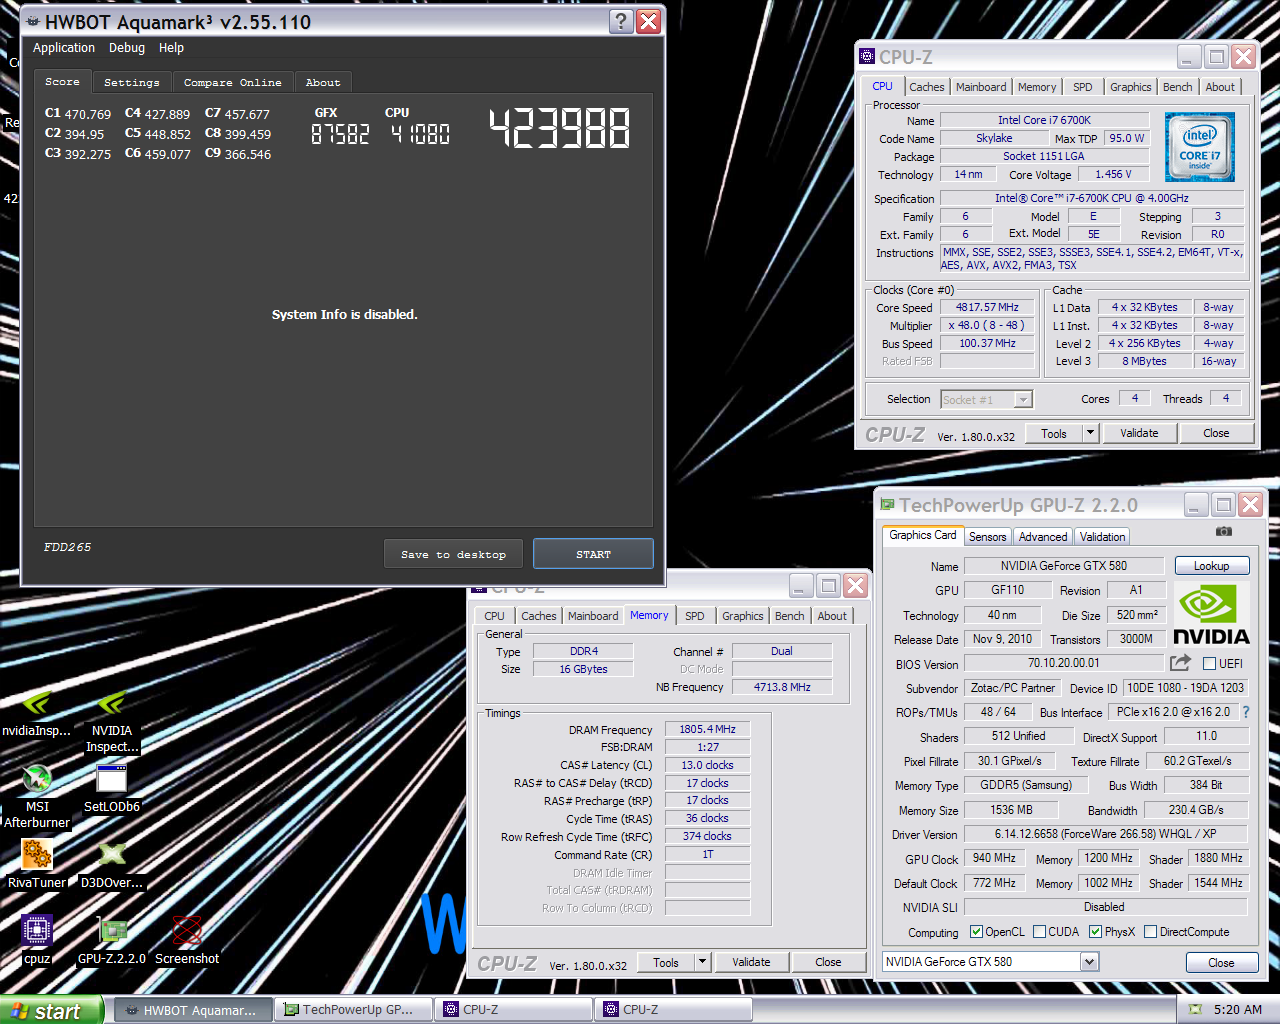Toggle the UEFI checkbox in GPU-Z
The width and height of the screenshot is (1280, 1024).
1209,663
